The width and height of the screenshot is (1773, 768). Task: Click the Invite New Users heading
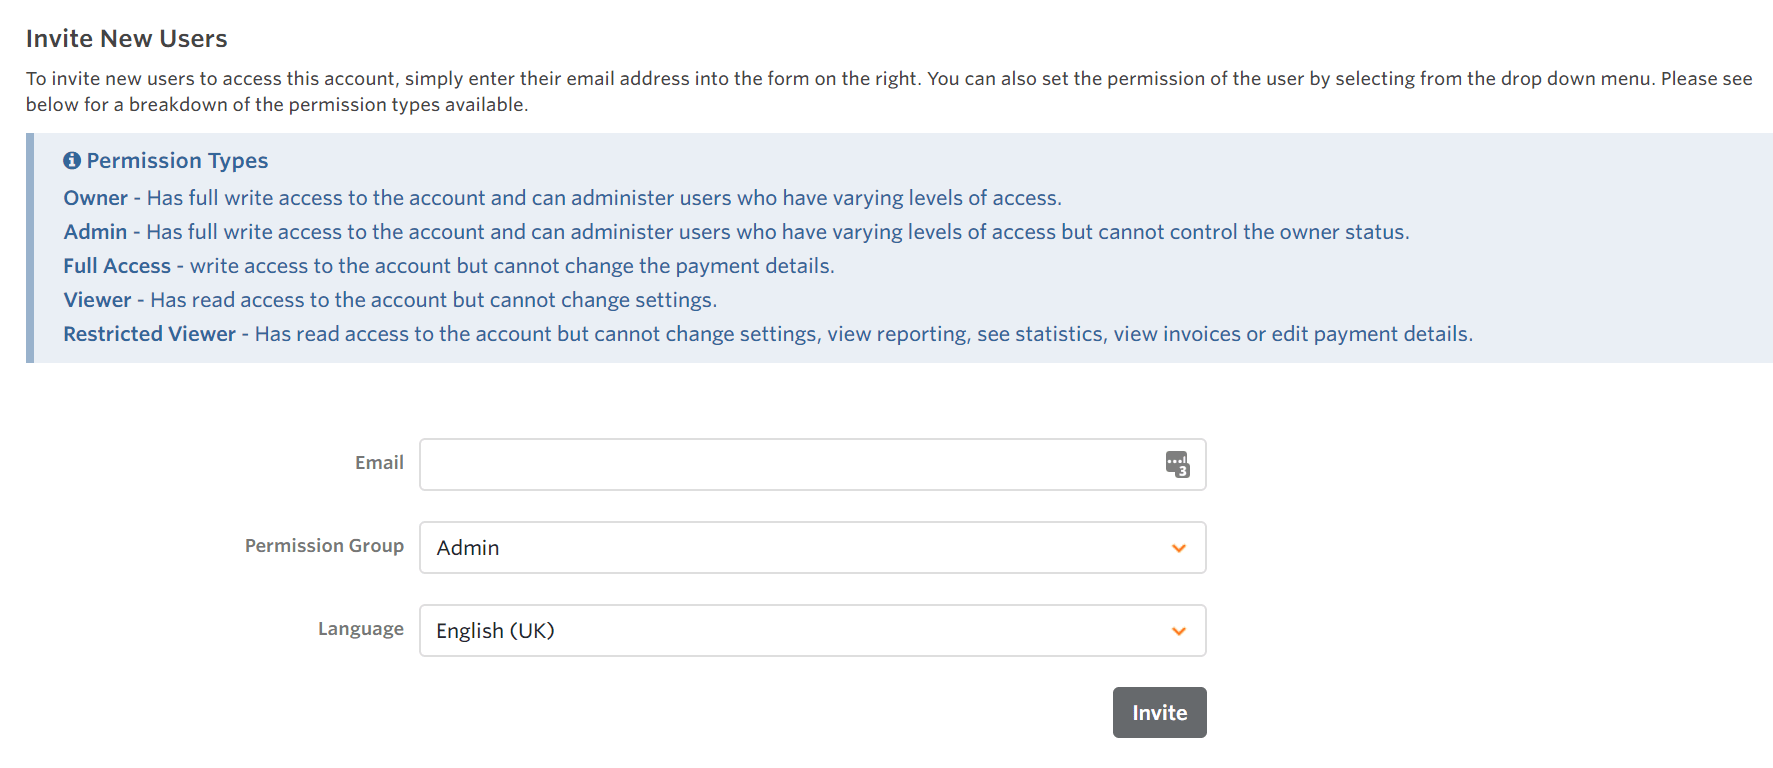pos(127,39)
